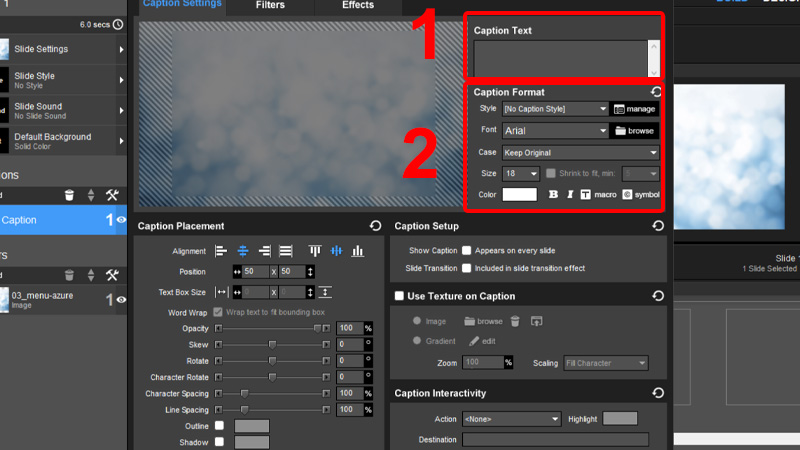800x450 pixels.
Task: Toggle Shrink to fit checkbox
Action: click(551, 173)
